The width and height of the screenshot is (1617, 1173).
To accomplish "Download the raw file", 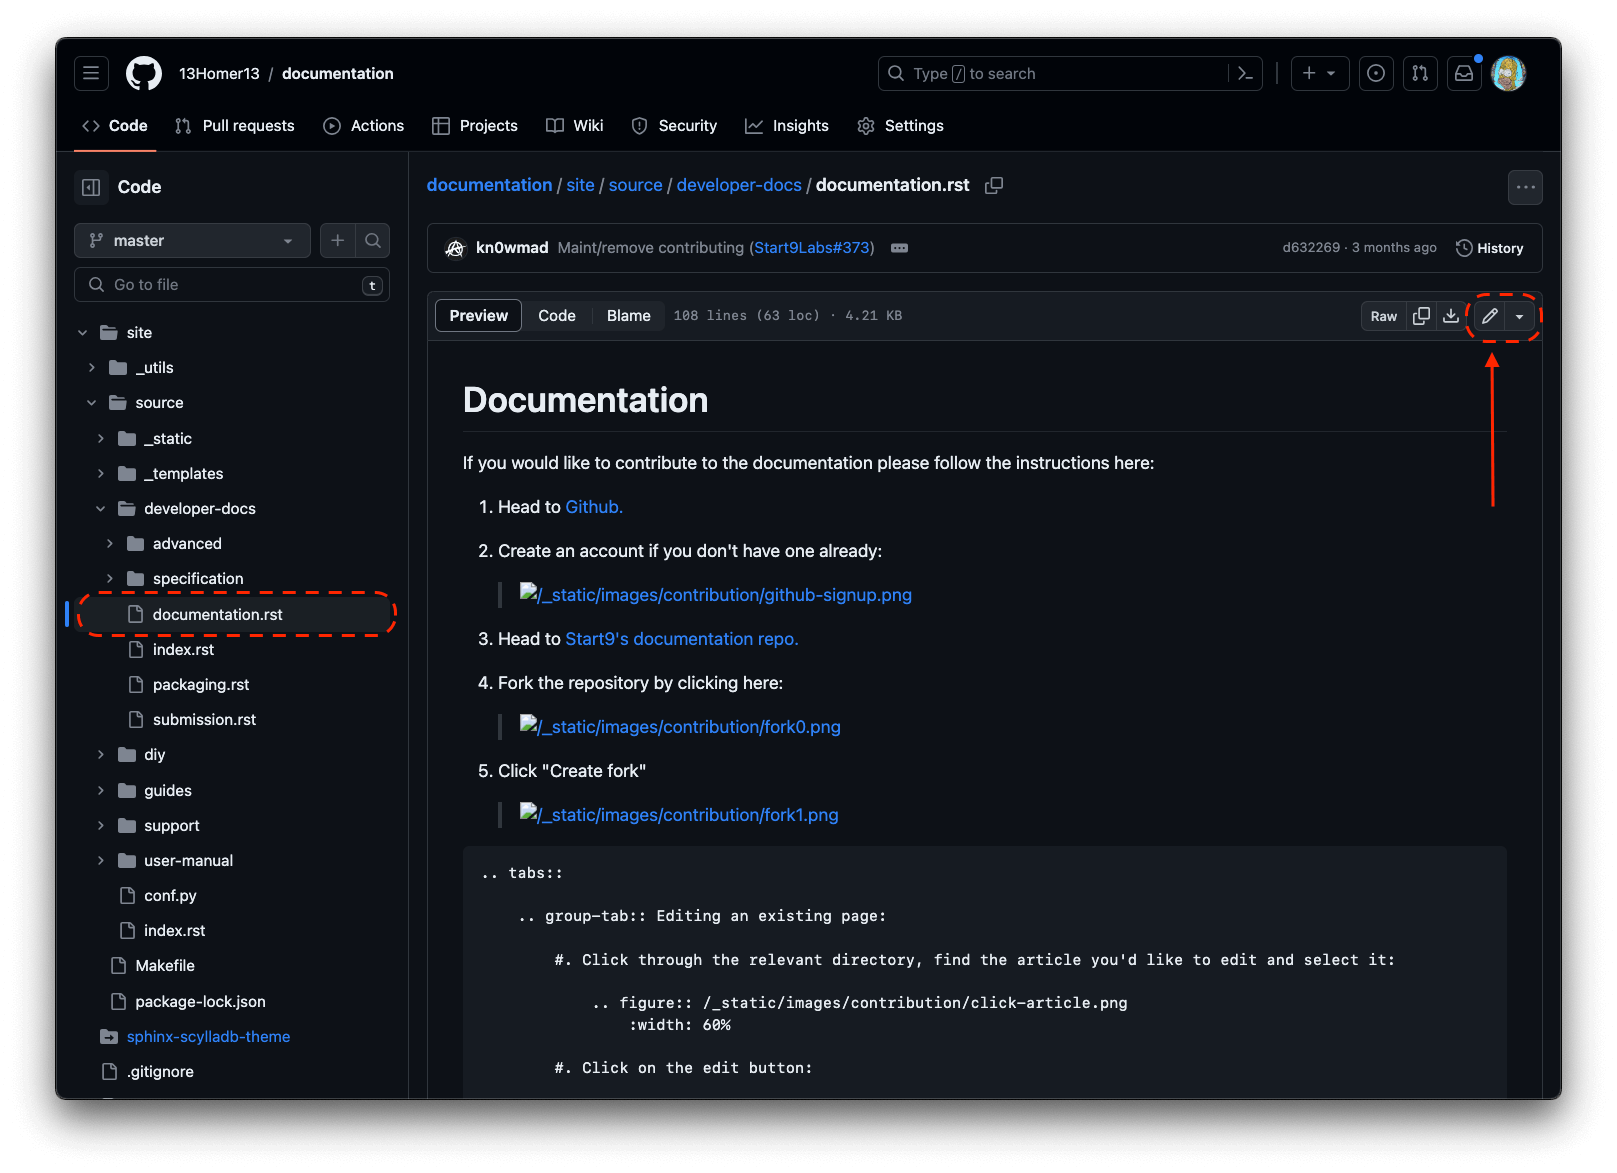I will coord(1450,316).
